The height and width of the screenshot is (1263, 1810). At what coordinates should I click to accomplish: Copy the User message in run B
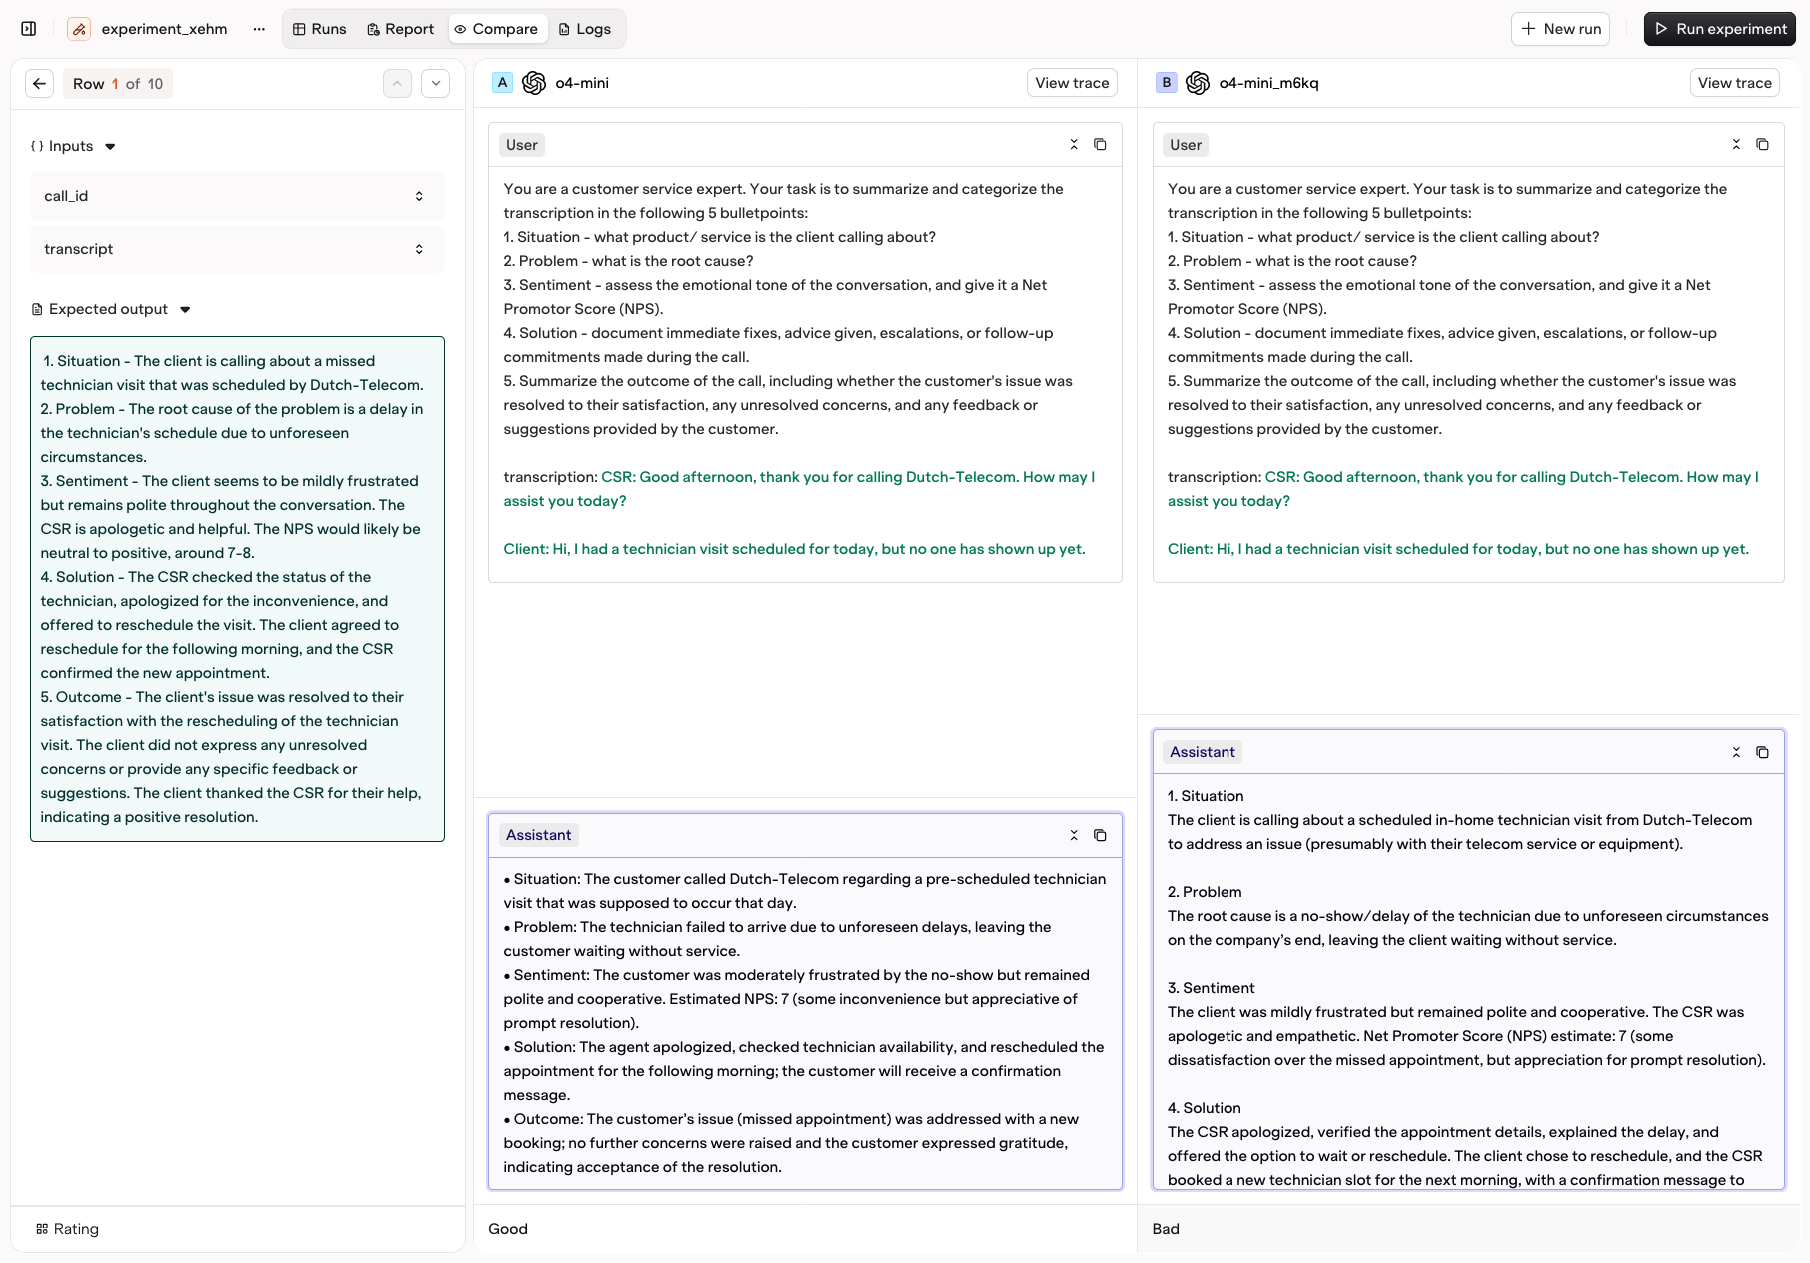1762,145
